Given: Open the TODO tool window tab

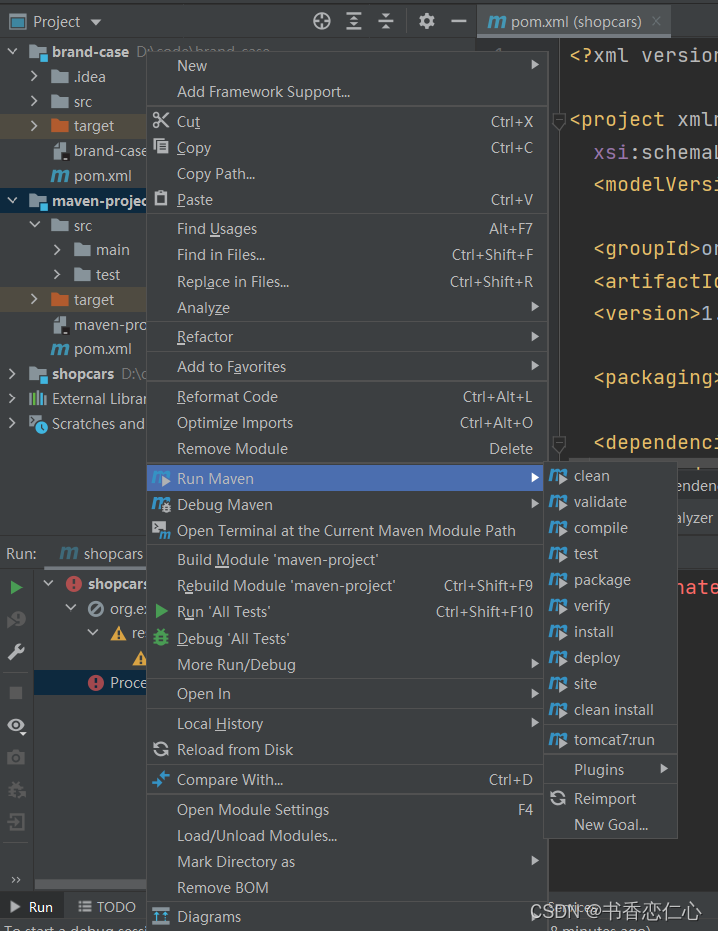Looking at the screenshot, I should click(107, 907).
